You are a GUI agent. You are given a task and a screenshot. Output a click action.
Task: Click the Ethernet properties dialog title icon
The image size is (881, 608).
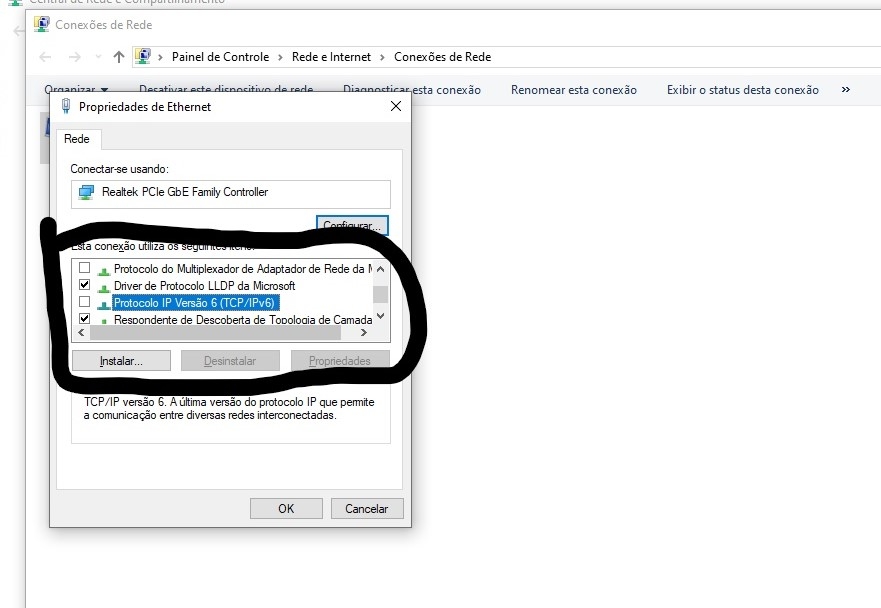[66, 106]
